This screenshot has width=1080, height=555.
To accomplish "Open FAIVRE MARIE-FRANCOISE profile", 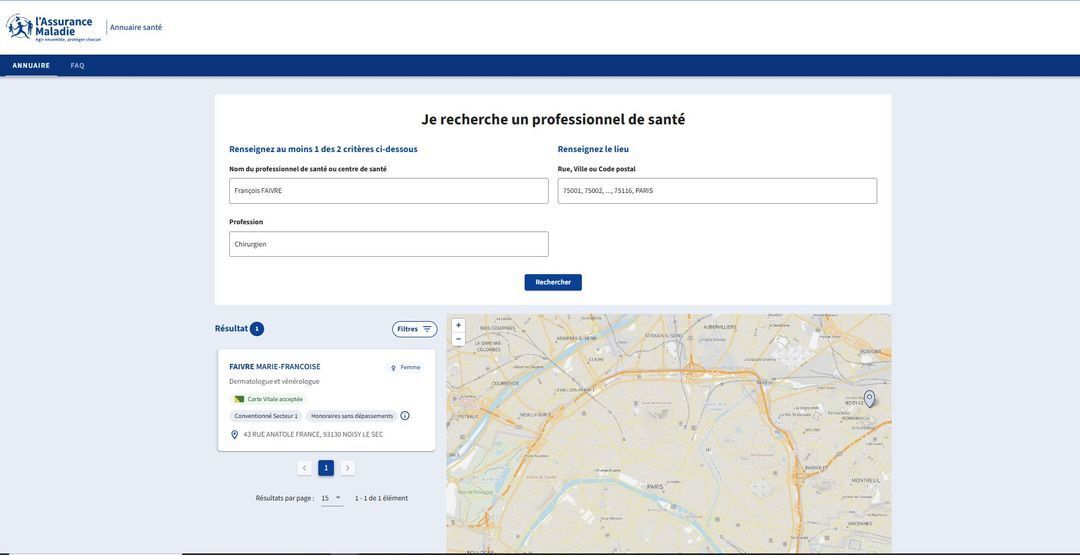I will coord(275,367).
